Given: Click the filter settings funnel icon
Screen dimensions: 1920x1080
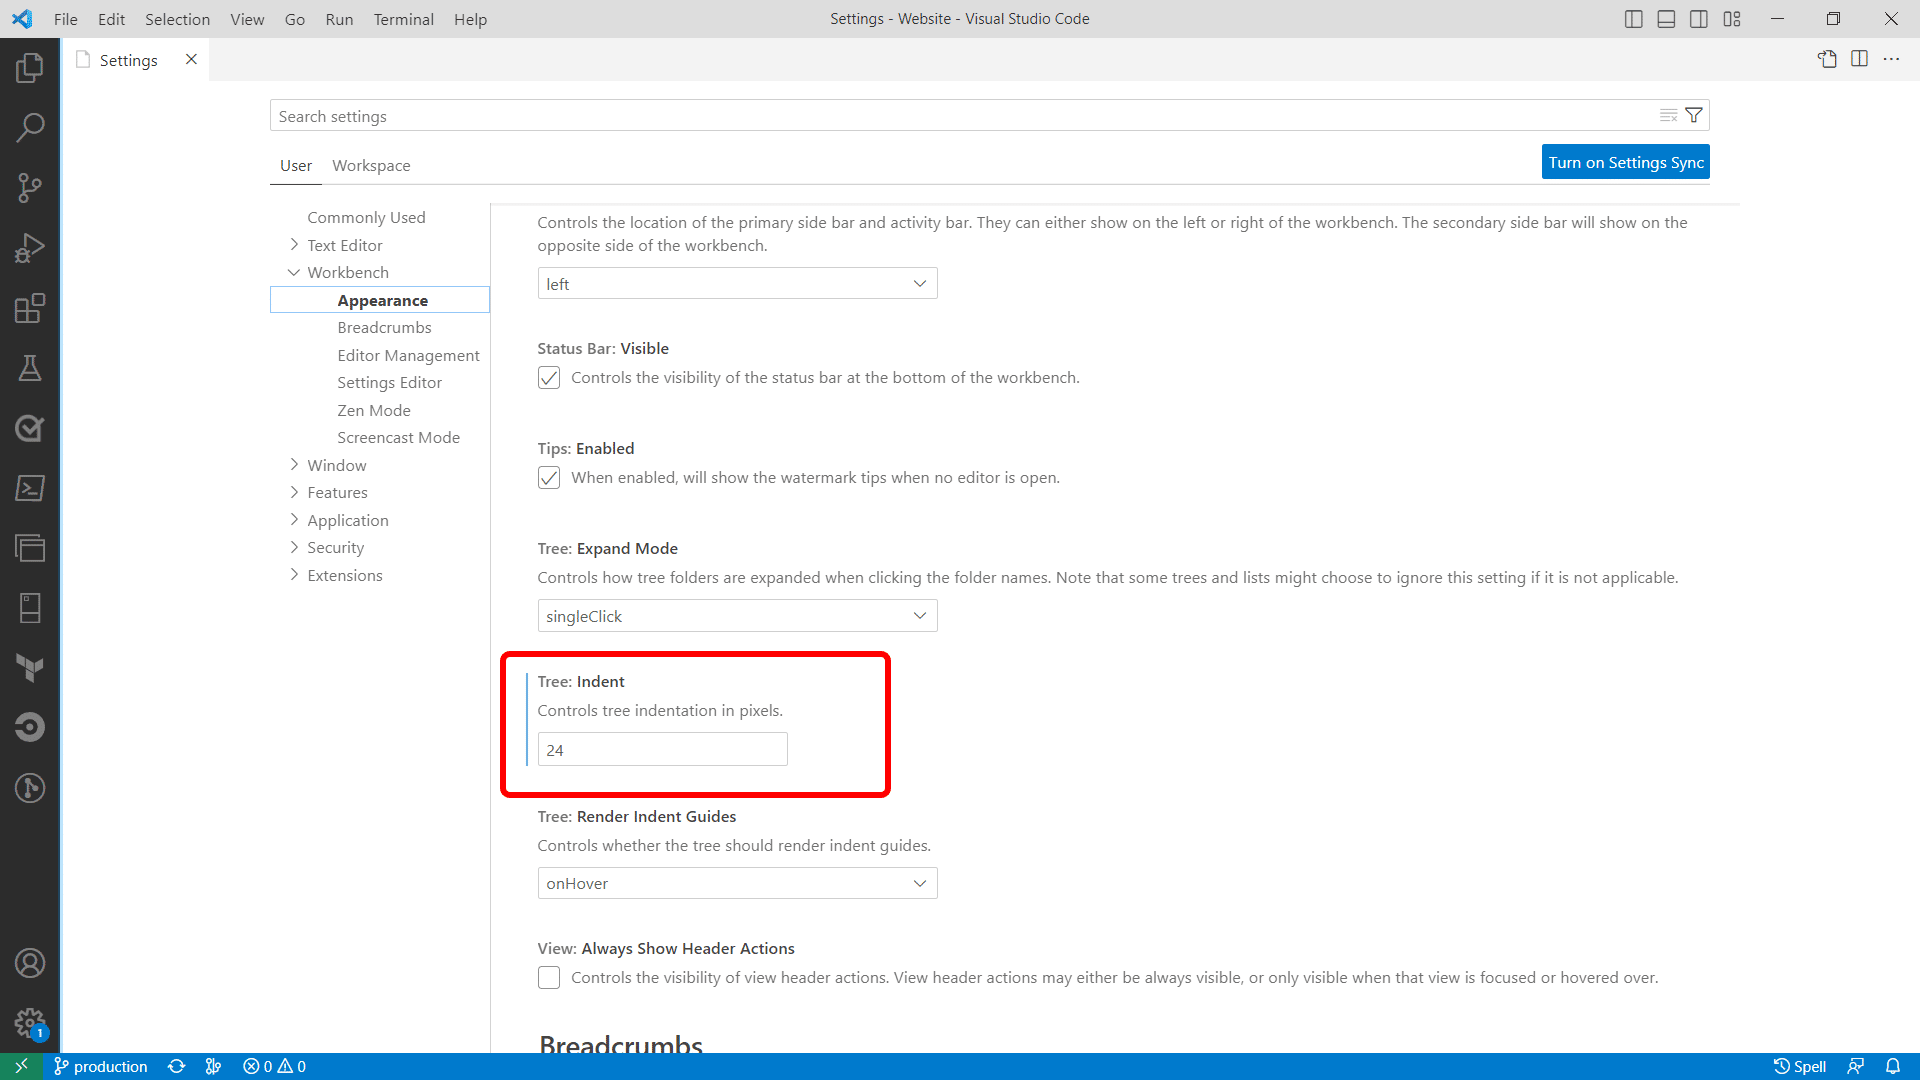Looking at the screenshot, I should 1694,115.
